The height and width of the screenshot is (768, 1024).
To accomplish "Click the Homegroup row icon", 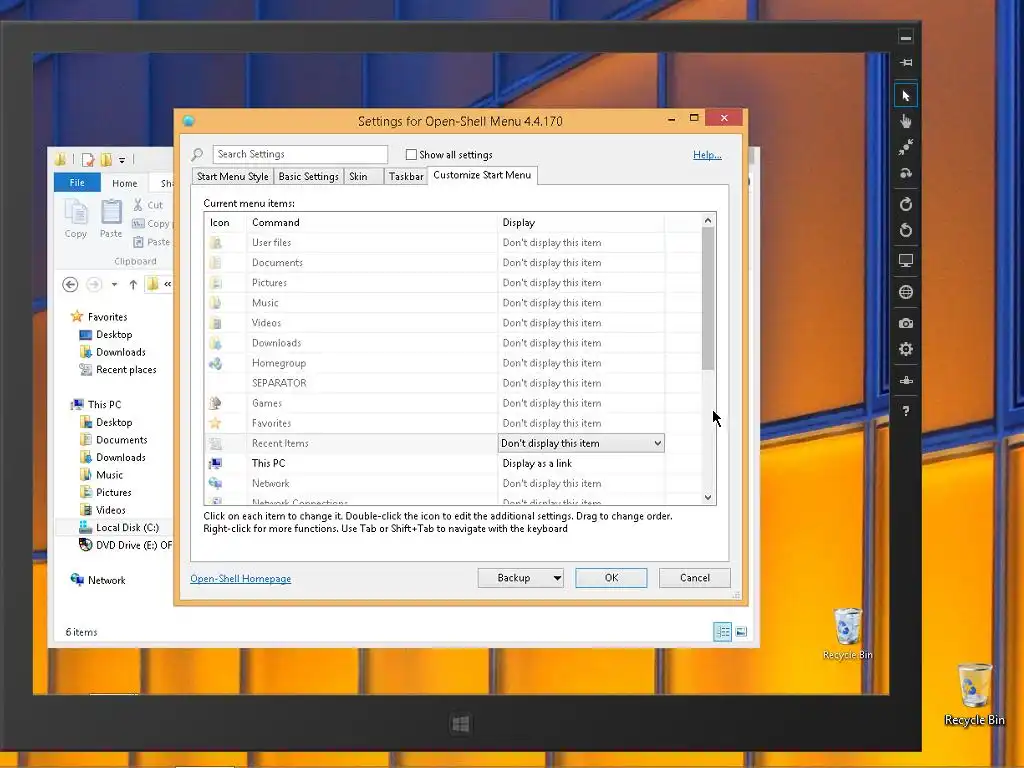I will 216,363.
